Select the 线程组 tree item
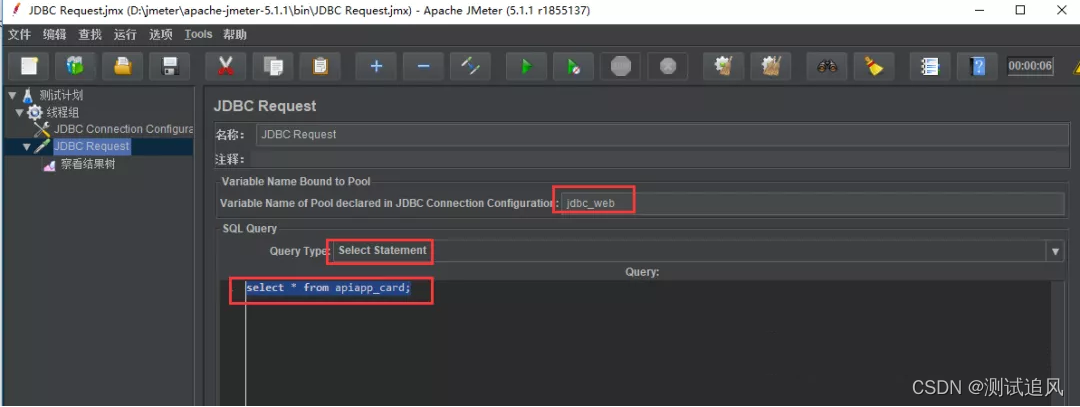 coord(63,112)
